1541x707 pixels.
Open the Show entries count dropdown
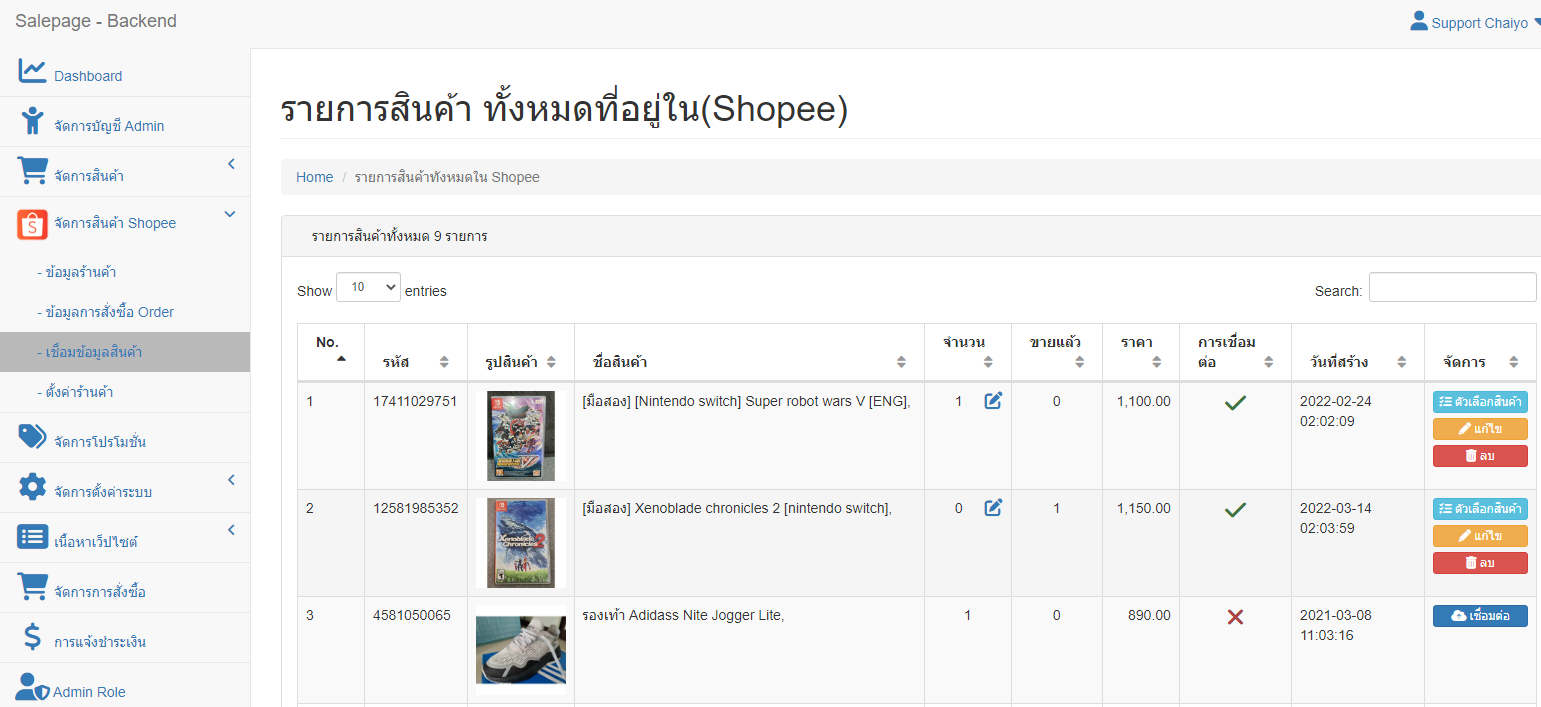368,288
